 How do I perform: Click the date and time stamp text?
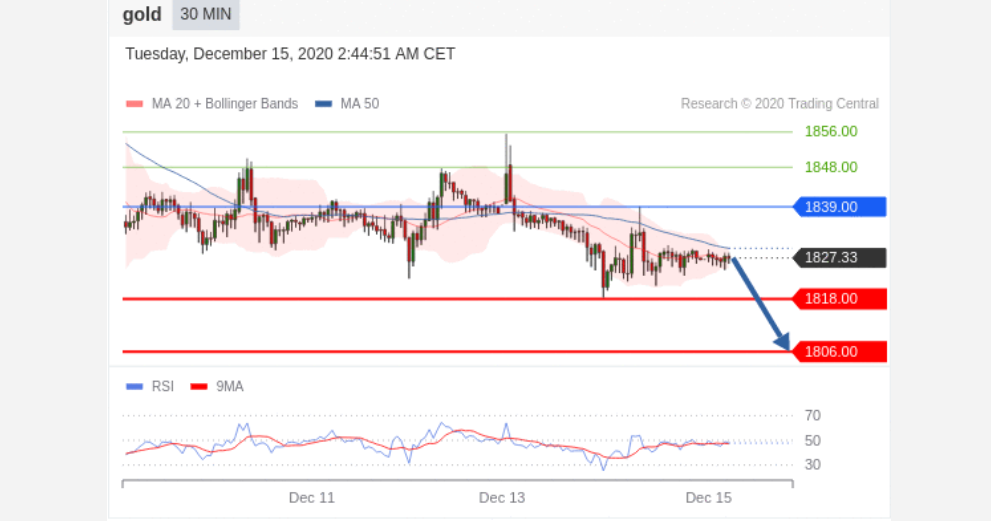pos(290,54)
